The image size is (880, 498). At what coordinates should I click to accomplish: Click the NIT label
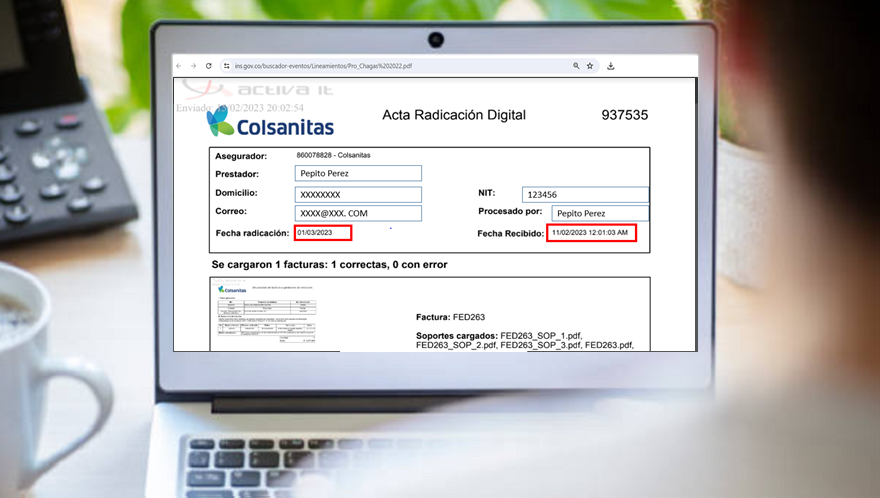(x=487, y=193)
